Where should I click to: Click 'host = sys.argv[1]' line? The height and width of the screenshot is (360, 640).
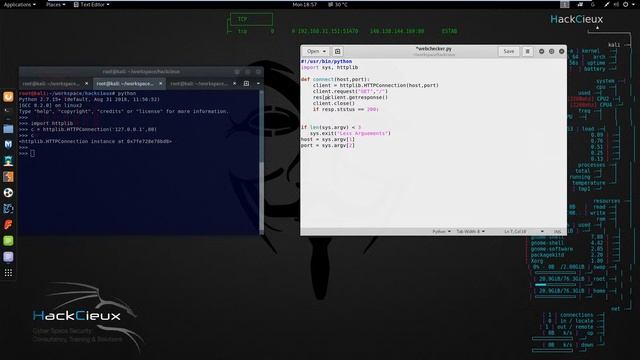tap(327, 139)
